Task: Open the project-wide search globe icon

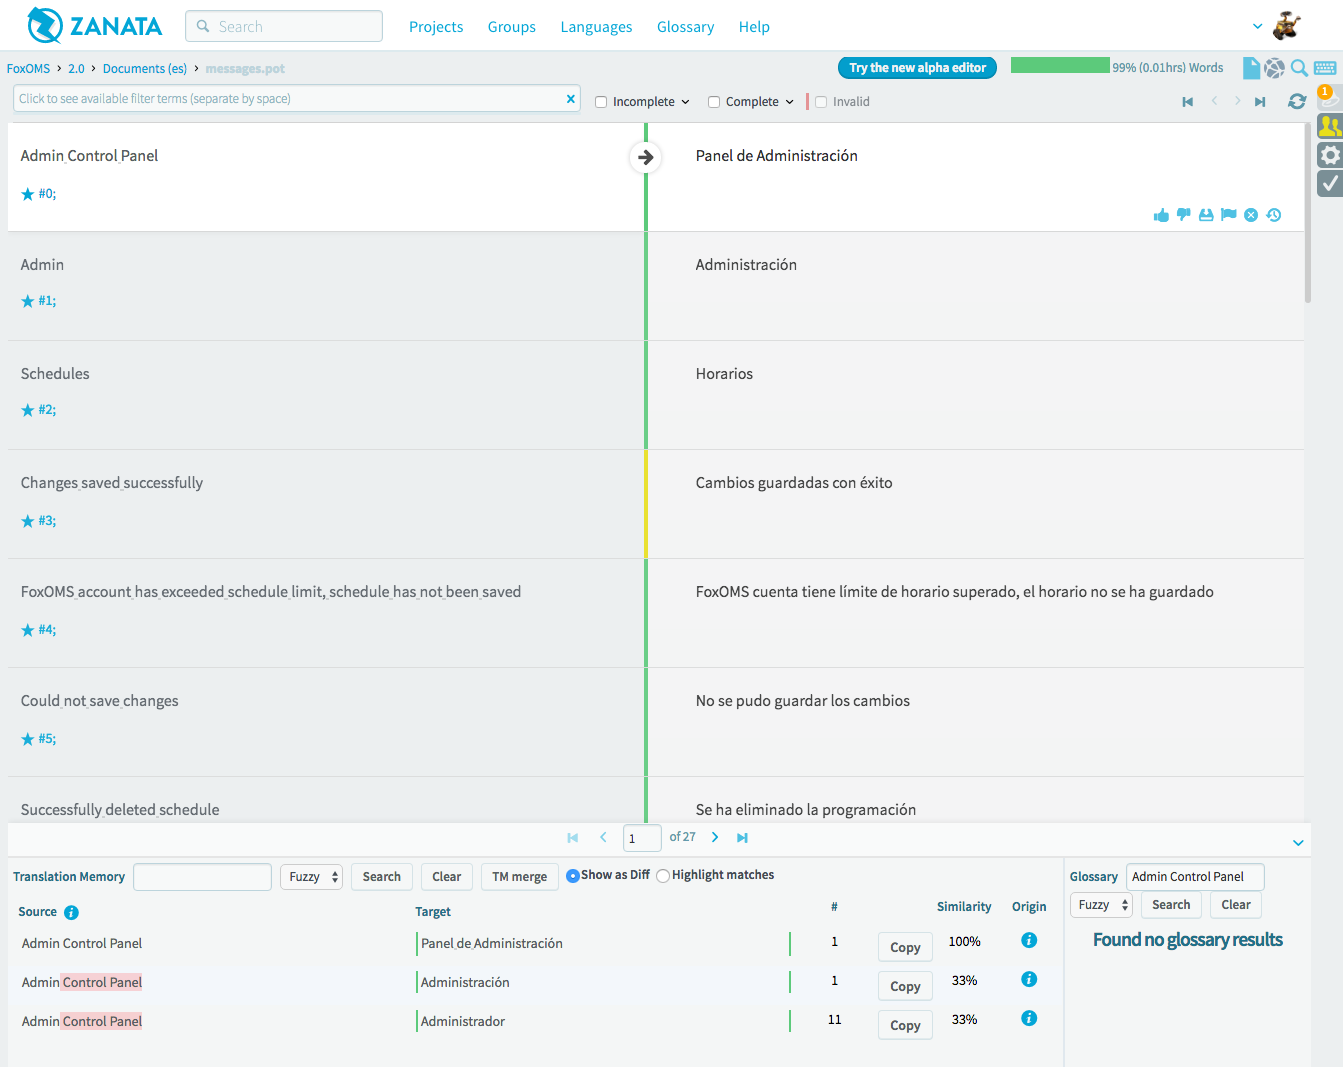Action: [x=1274, y=68]
